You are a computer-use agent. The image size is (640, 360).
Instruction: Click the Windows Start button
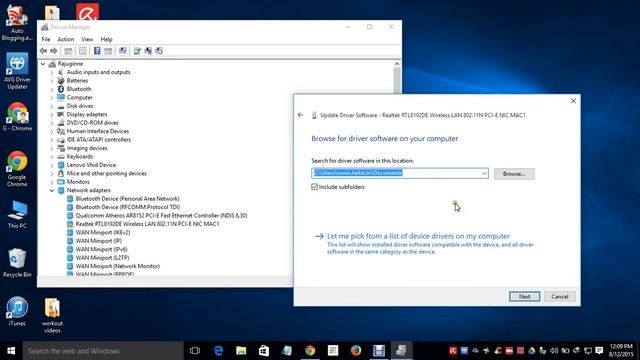coord(11,351)
